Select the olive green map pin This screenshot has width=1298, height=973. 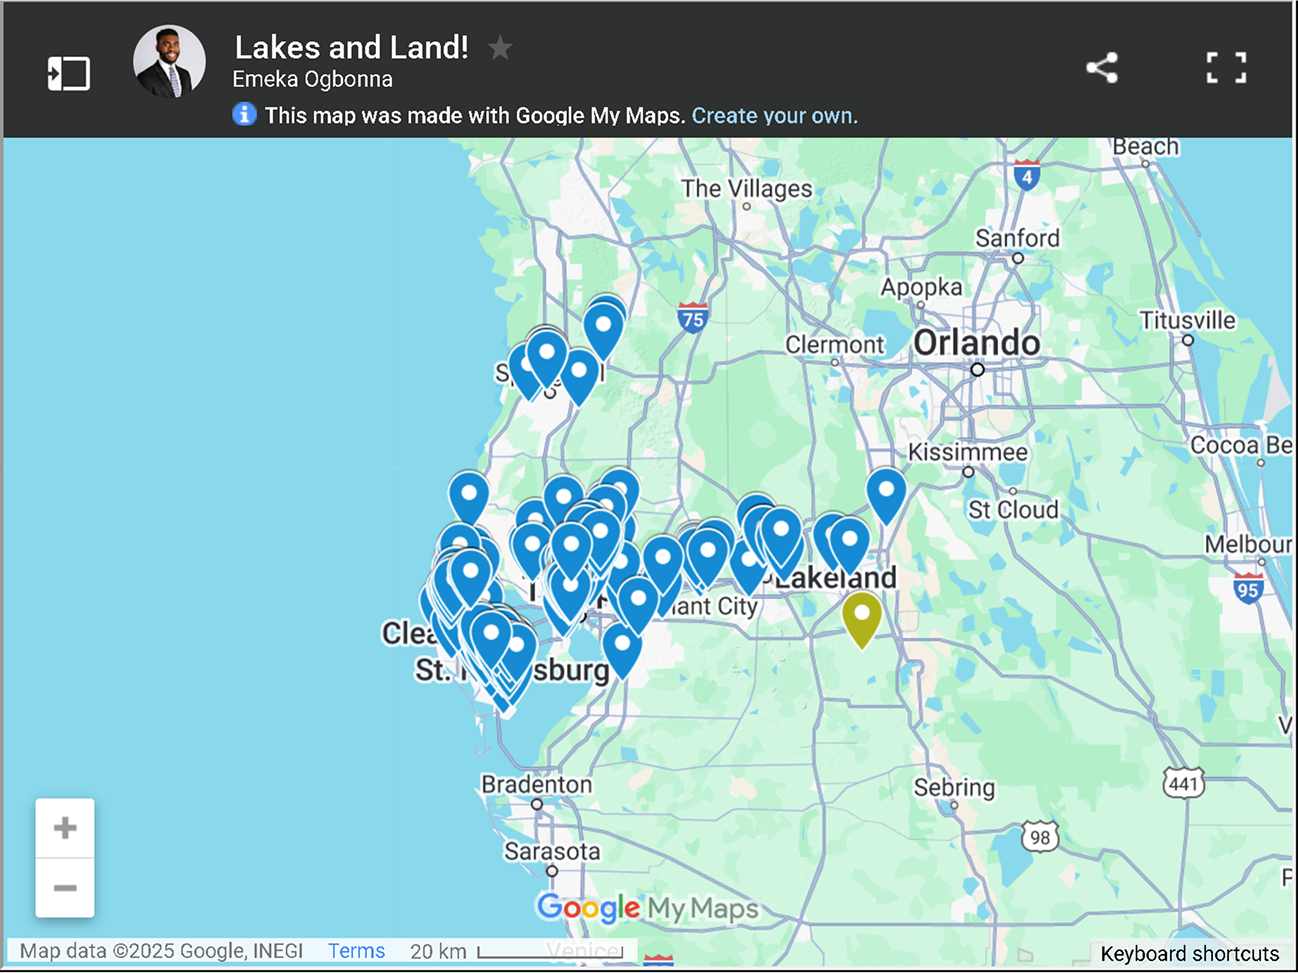[861, 614]
